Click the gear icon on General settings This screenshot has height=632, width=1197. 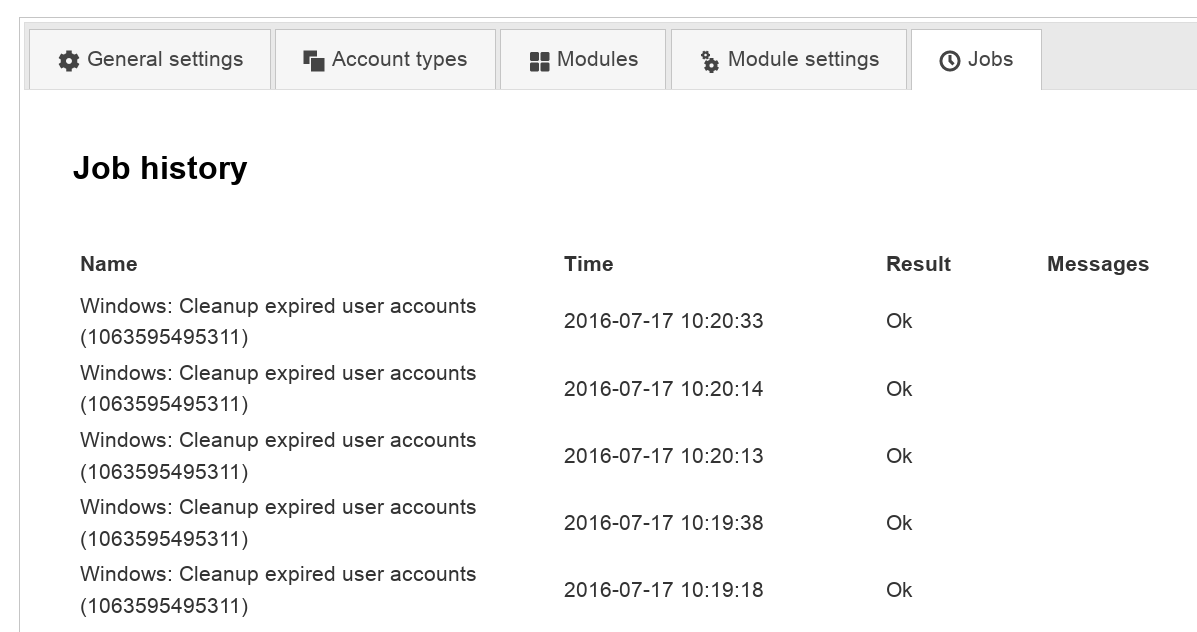[69, 61]
